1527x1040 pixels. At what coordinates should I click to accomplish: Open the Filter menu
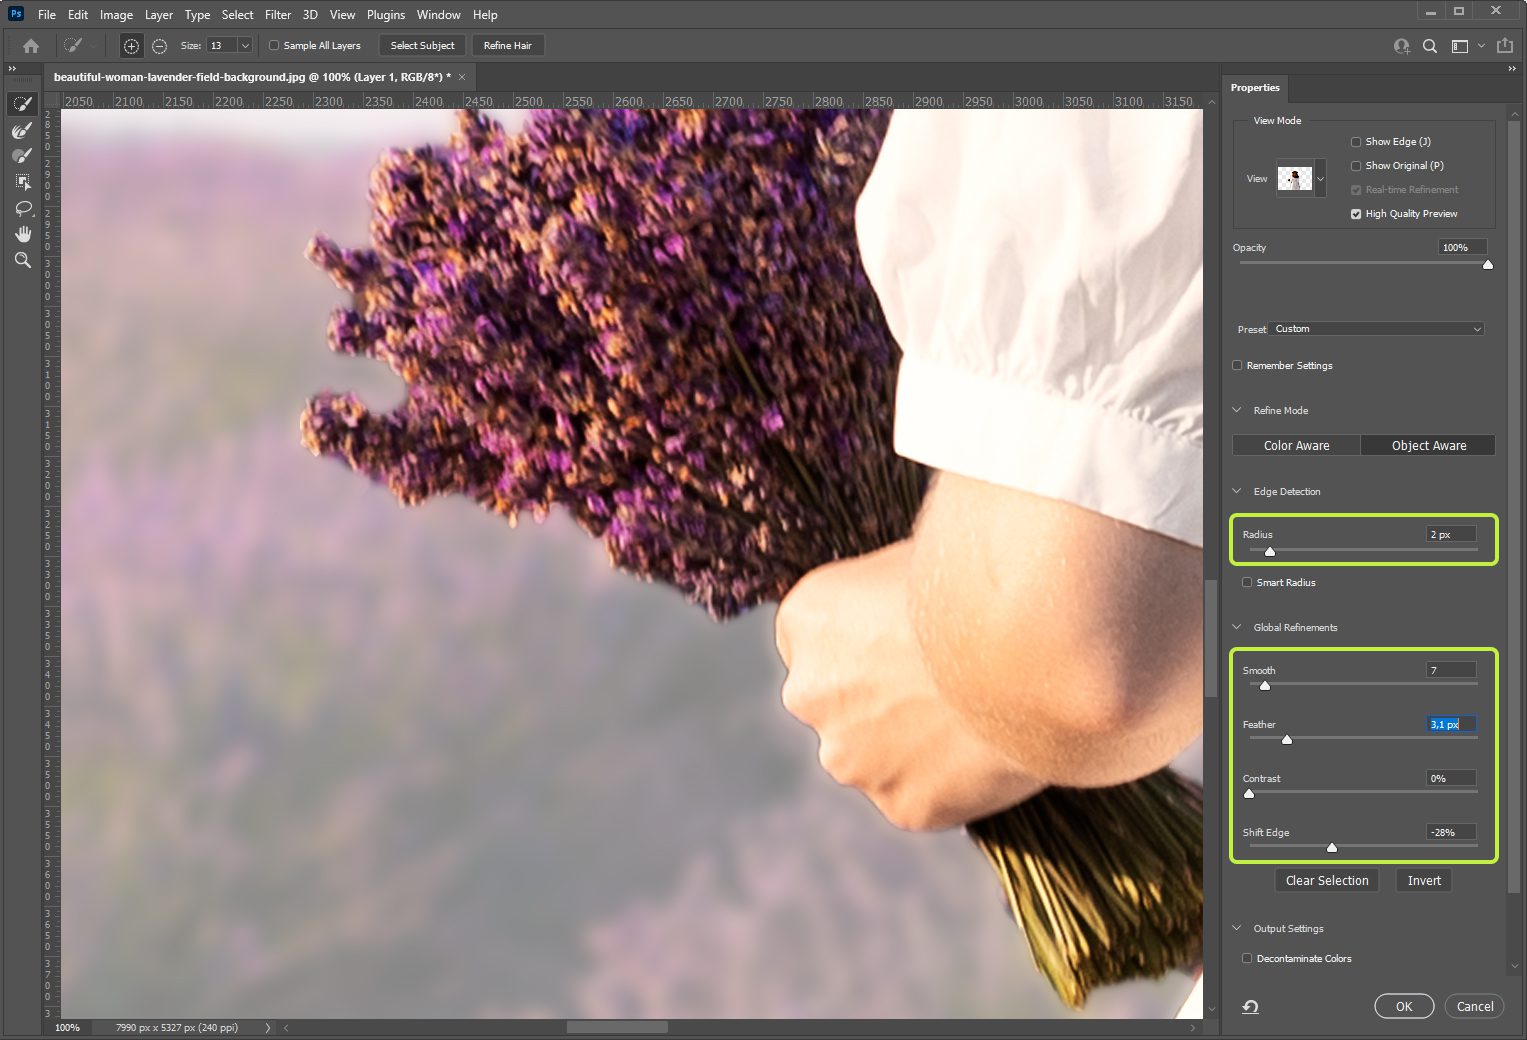click(x=278, y=15)
